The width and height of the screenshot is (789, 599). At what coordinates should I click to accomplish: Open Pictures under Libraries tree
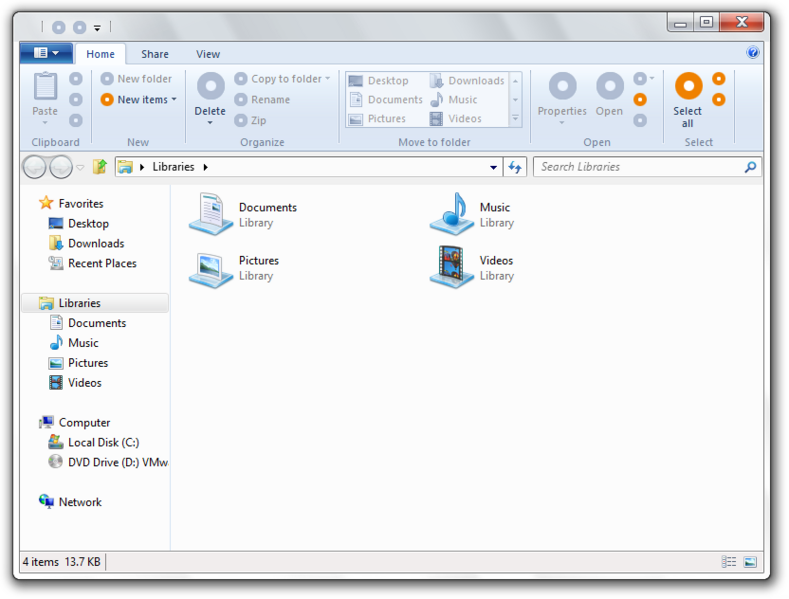click(x=78, y=363)
